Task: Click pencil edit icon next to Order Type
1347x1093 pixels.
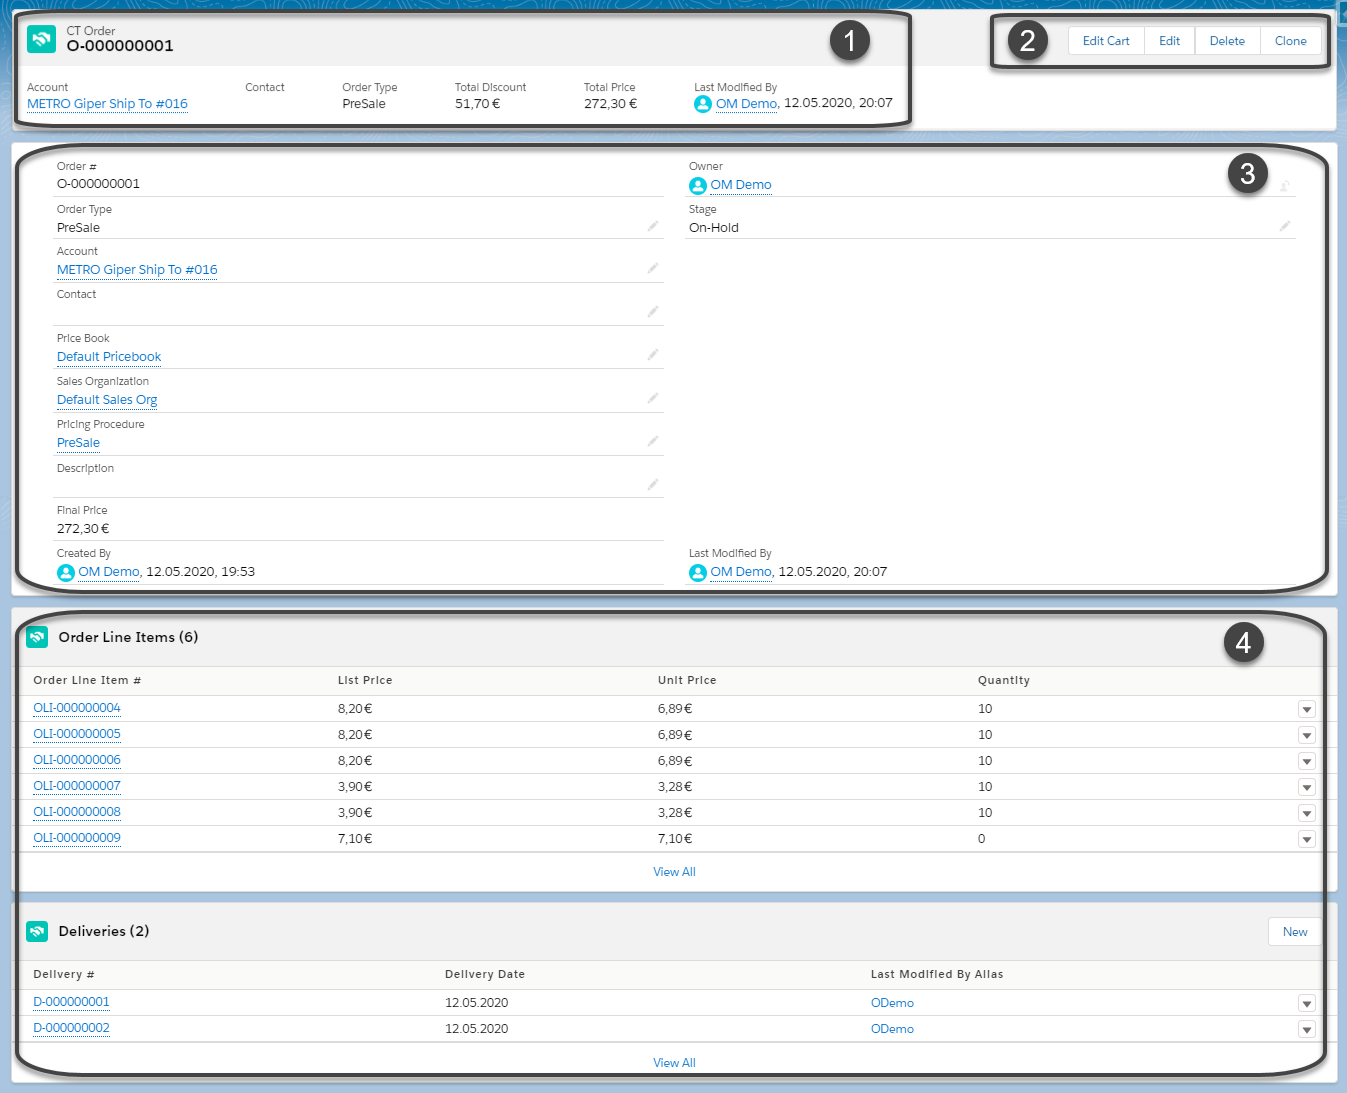Action: (x=653, y=226)
